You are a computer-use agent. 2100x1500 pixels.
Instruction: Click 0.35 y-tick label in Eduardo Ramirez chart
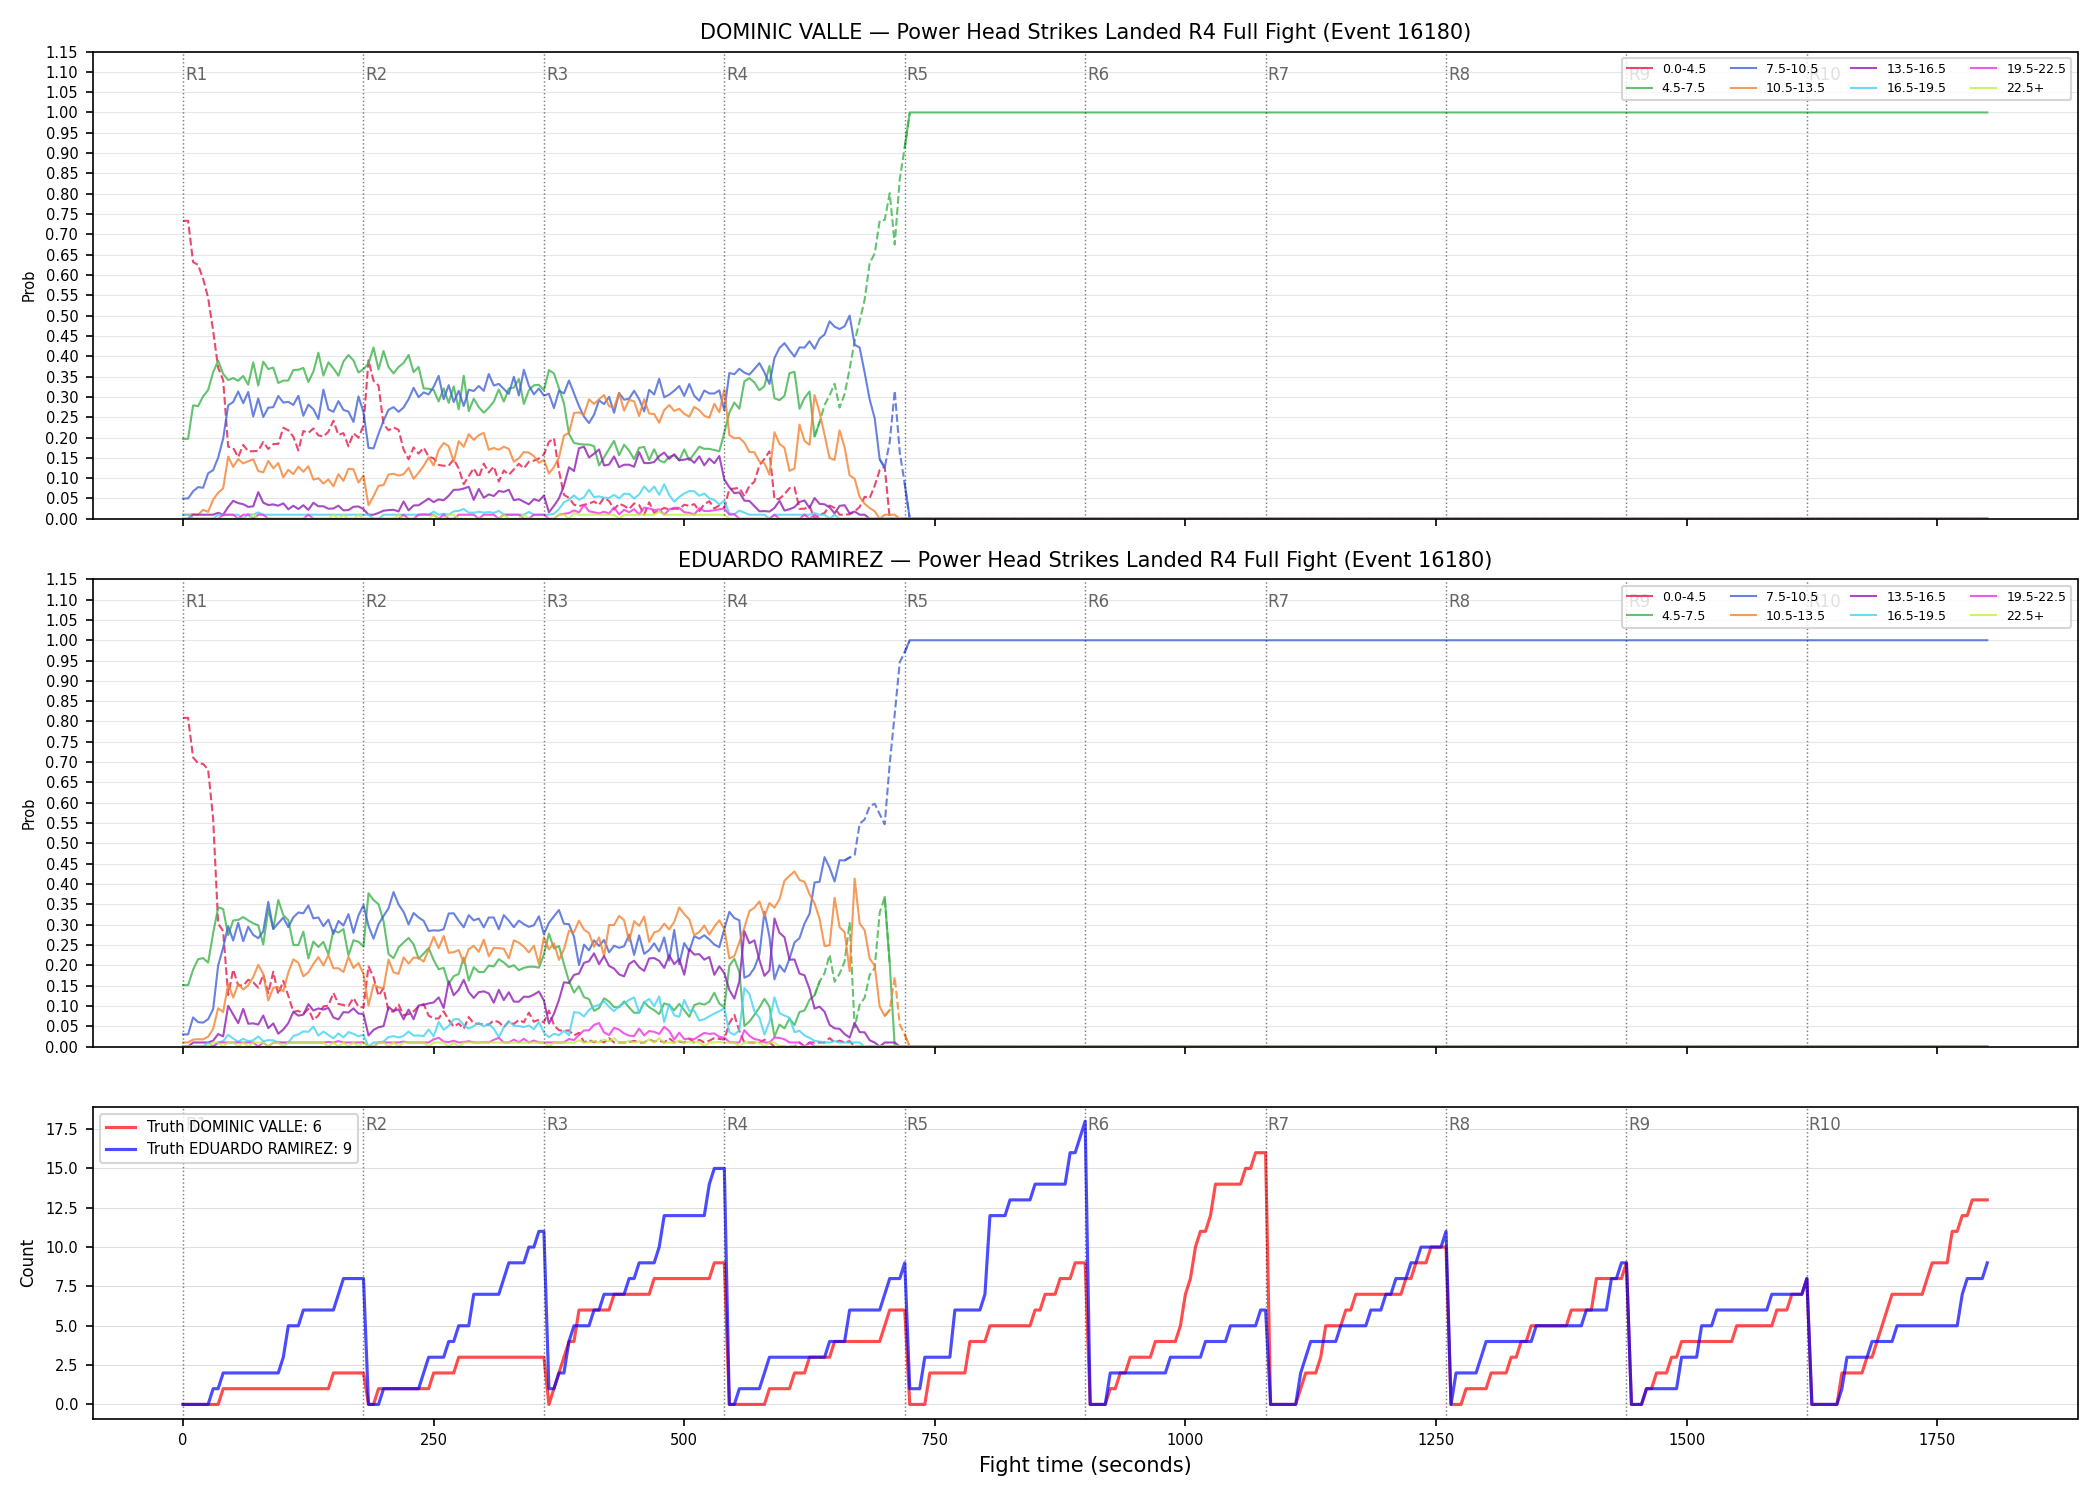[62, 905]
